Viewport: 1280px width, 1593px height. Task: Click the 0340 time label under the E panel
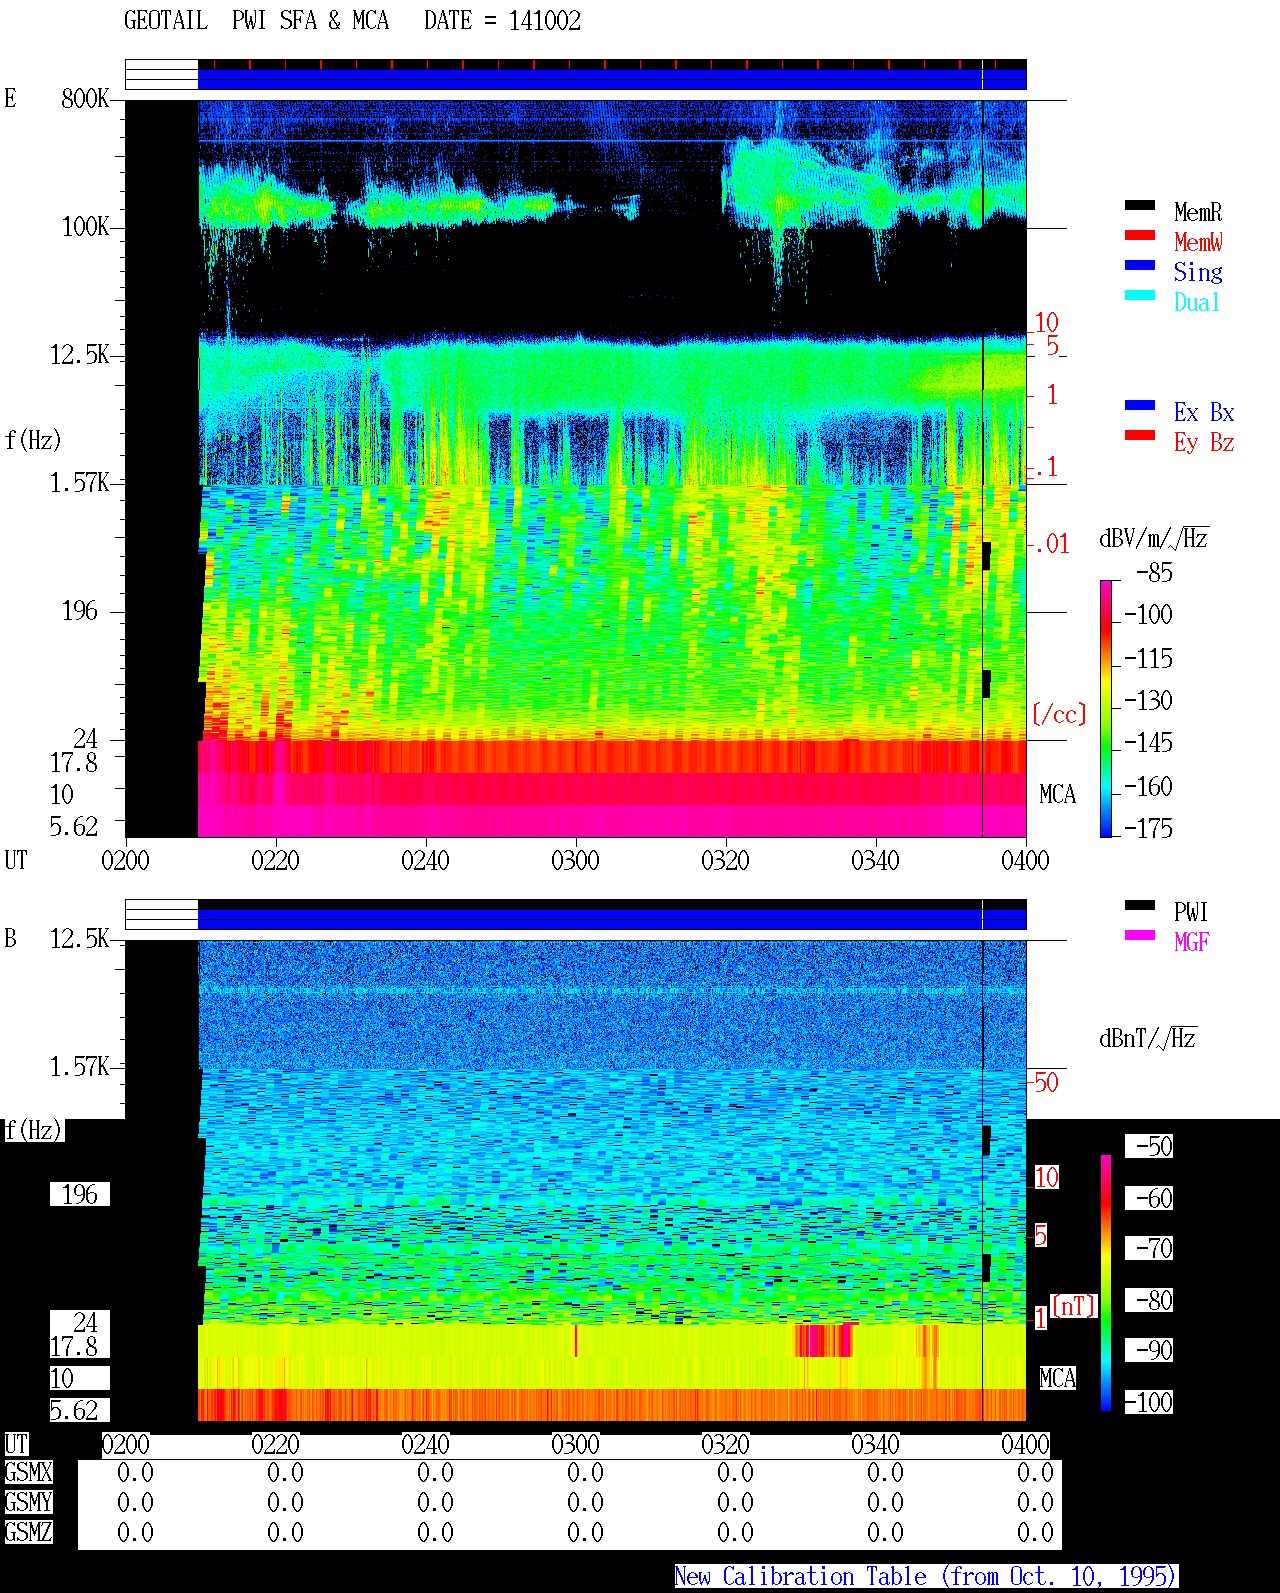[x=875, y=860]
